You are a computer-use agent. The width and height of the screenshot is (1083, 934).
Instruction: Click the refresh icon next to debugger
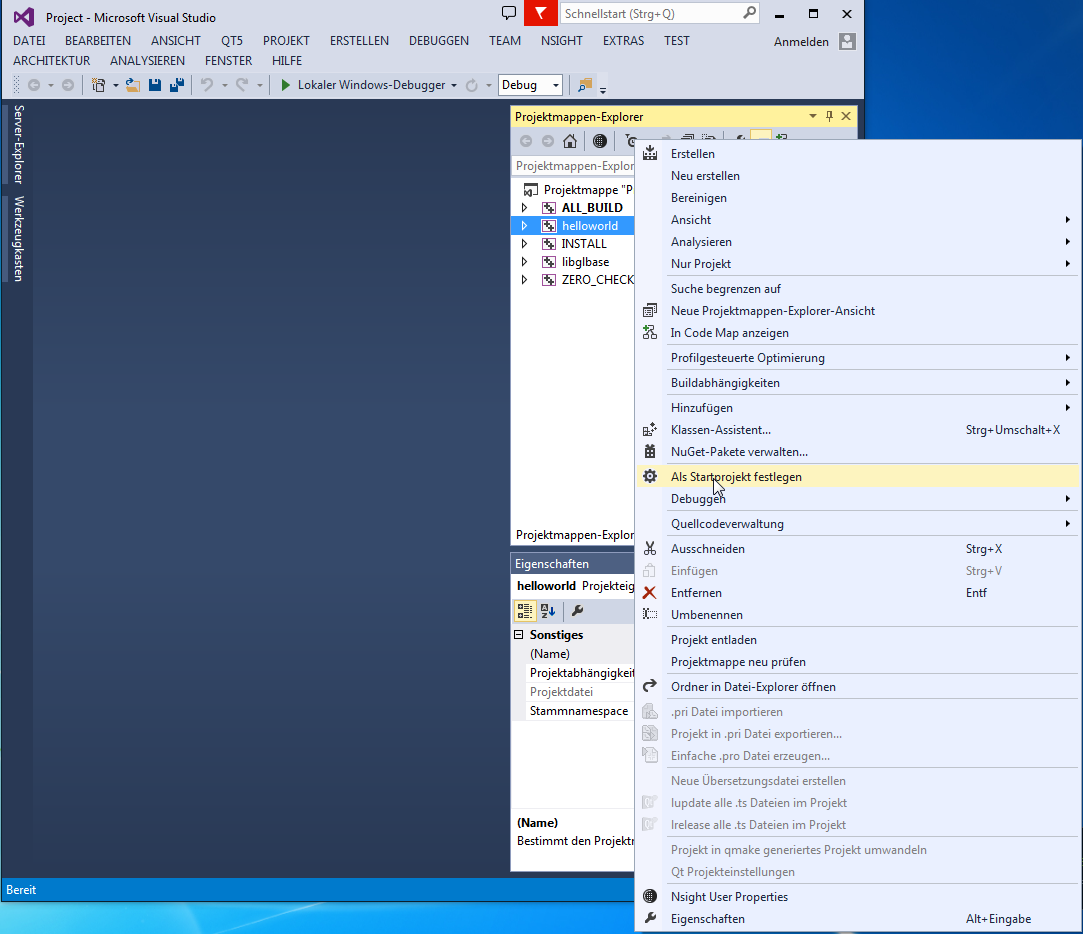(x=472, y=85)
